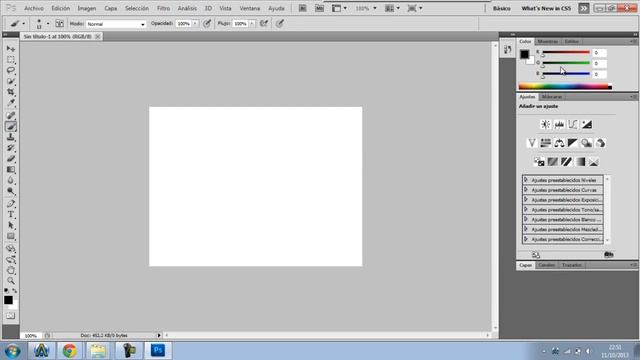Add a Hue/Saturation adjustment
This screenshot has height=360, width=640.
(x=545, y=143)
